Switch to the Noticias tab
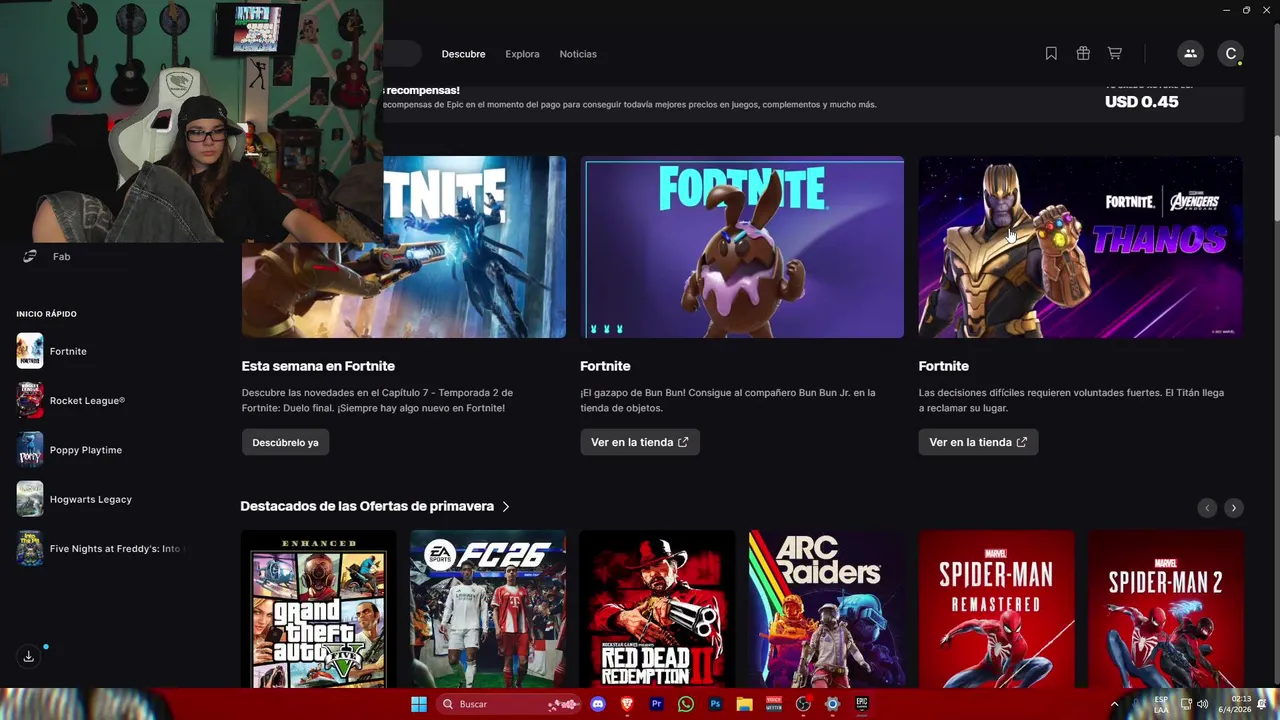 click(x=578, y=54)
